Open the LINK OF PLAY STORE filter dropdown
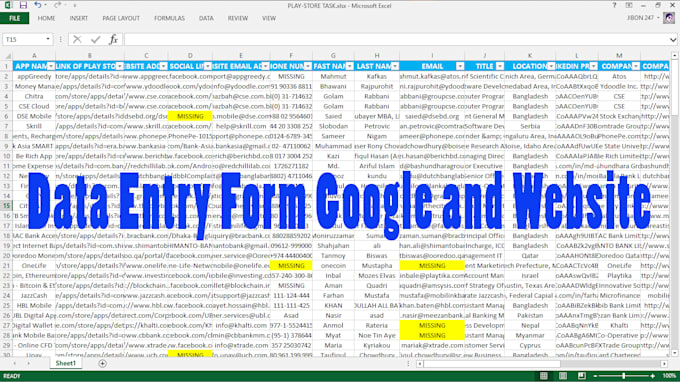Screen dimensions: 680x382 point(119,66)
